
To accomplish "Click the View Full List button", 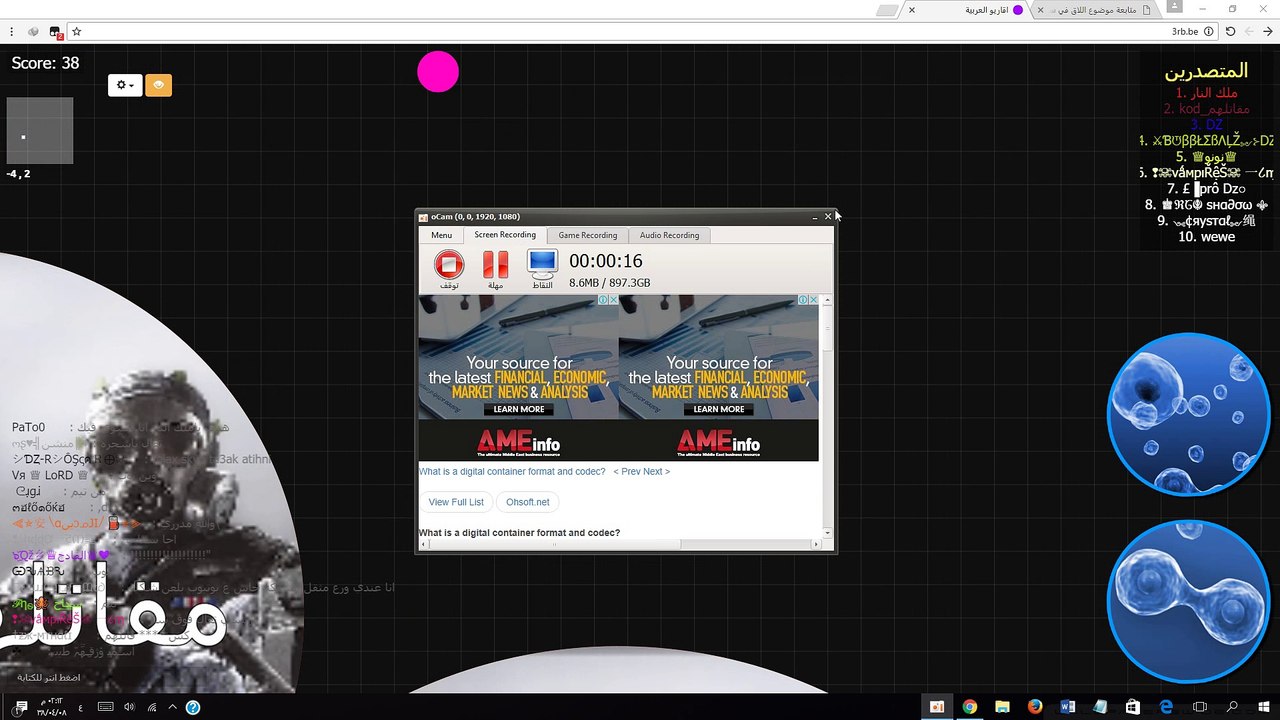I will pos(456,502).
